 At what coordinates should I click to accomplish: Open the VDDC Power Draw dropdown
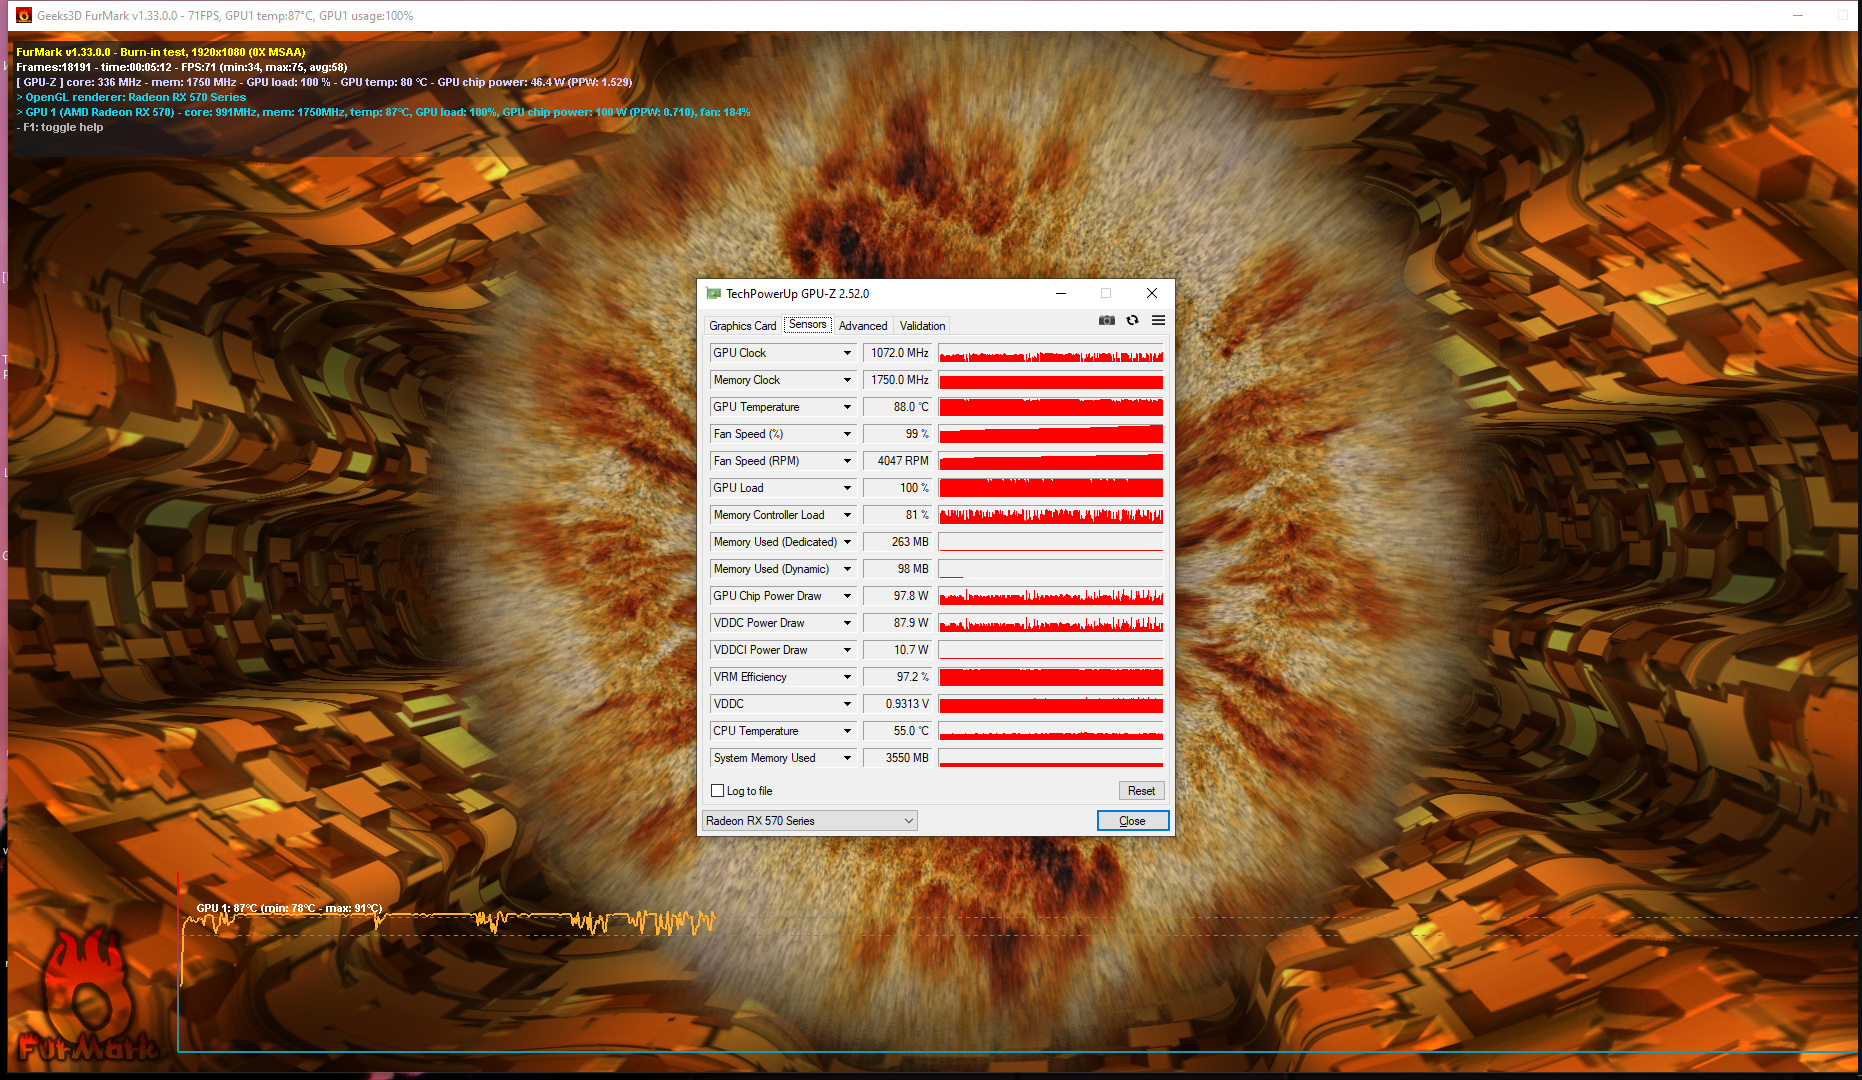pos(847,623)
